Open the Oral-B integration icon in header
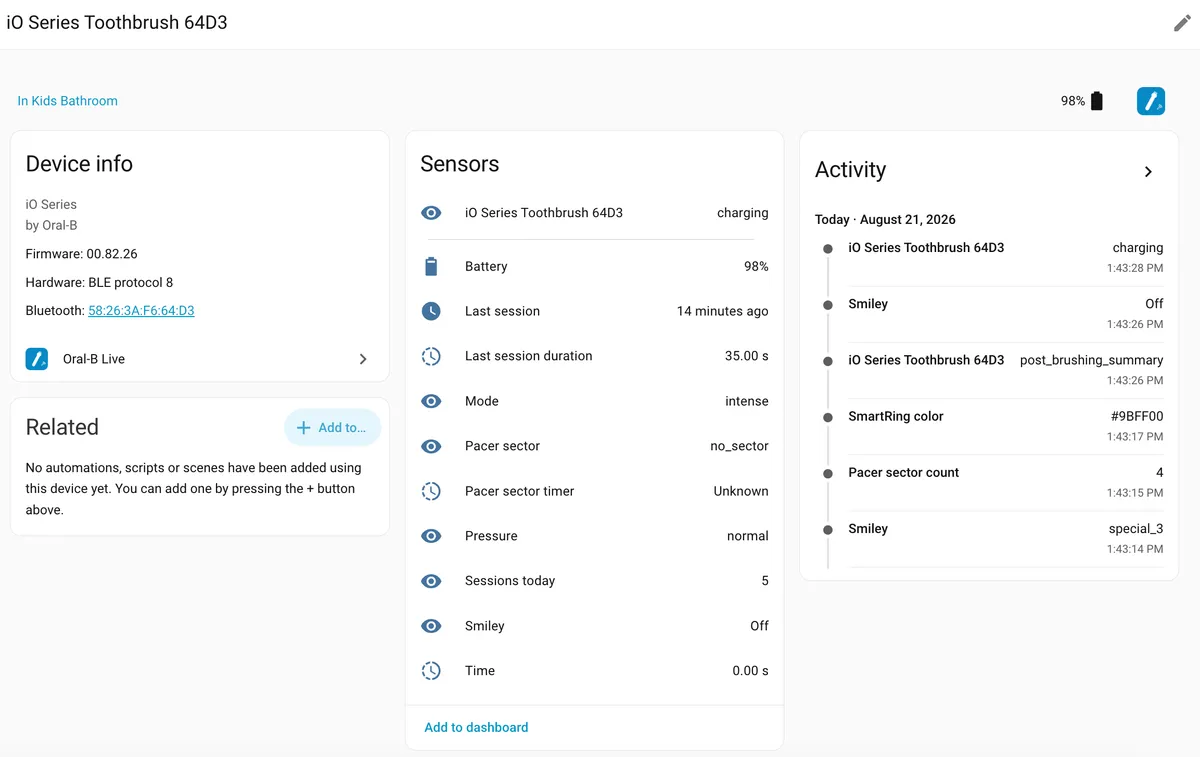Viewport: 1200px width, 757px height. [1151, 101]
